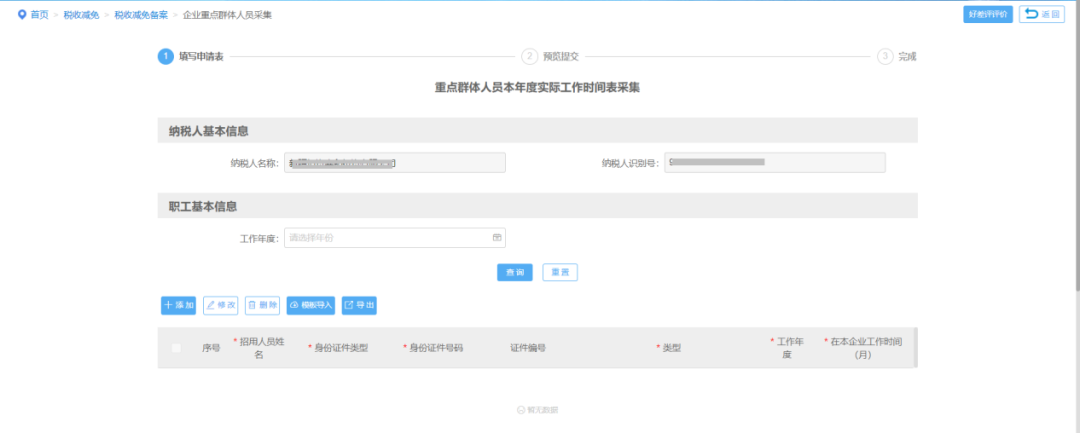Viewport: 1080px width, 433px height.
Task: Click the 纳税人名称 input field
Action: [x=395, y=163]
